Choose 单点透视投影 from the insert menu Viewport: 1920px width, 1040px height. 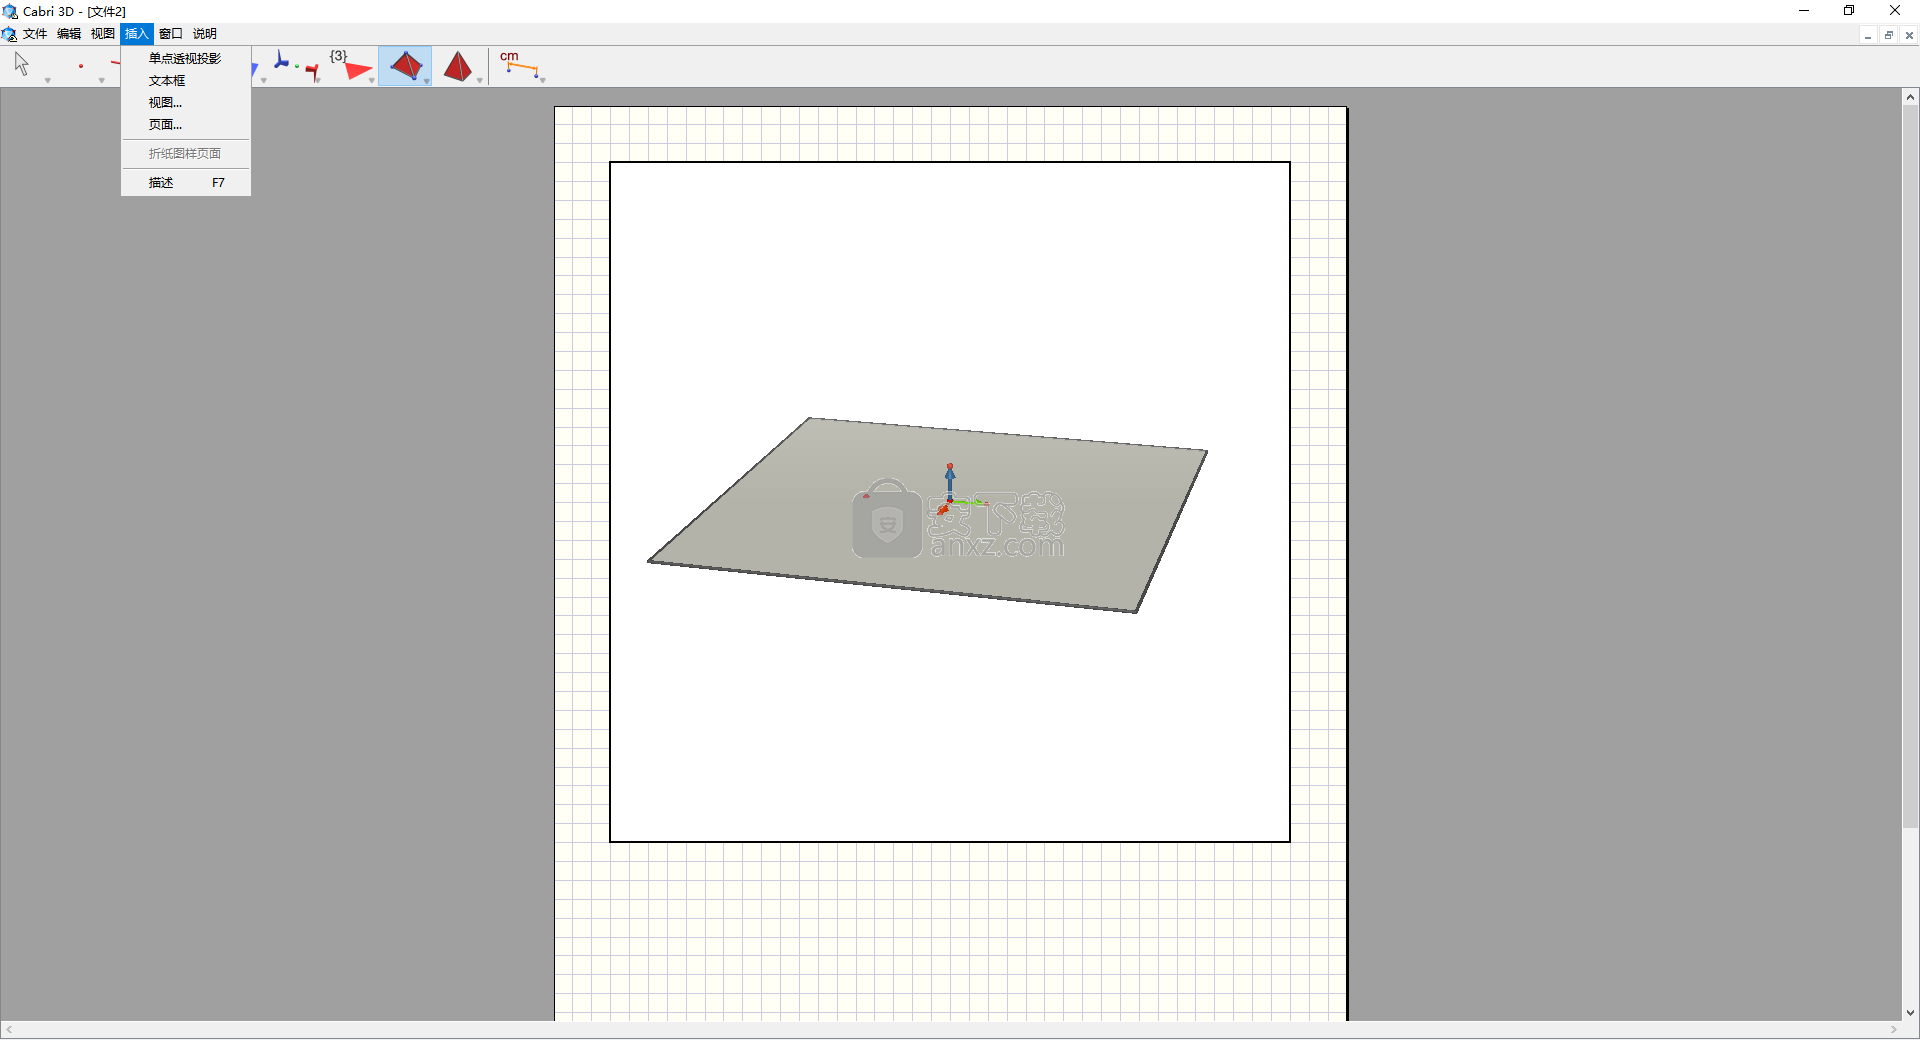pyautogui.click(x=186, y=58)
